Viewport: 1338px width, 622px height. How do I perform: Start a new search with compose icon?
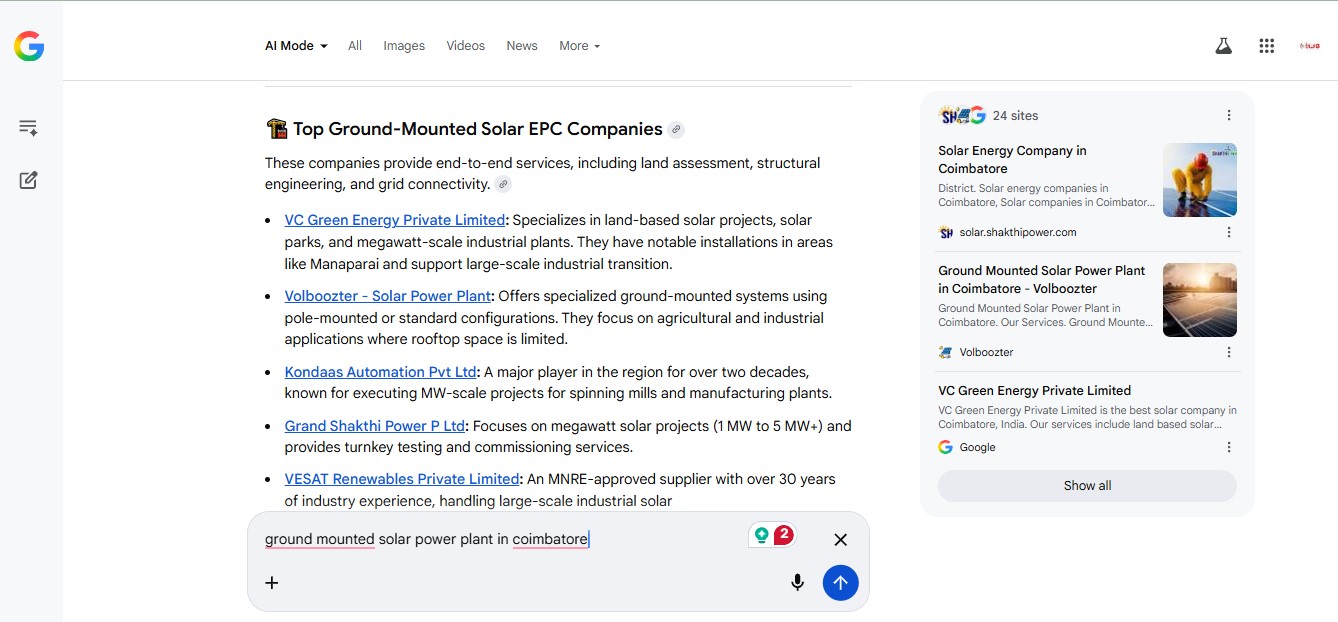click(28, 180)
